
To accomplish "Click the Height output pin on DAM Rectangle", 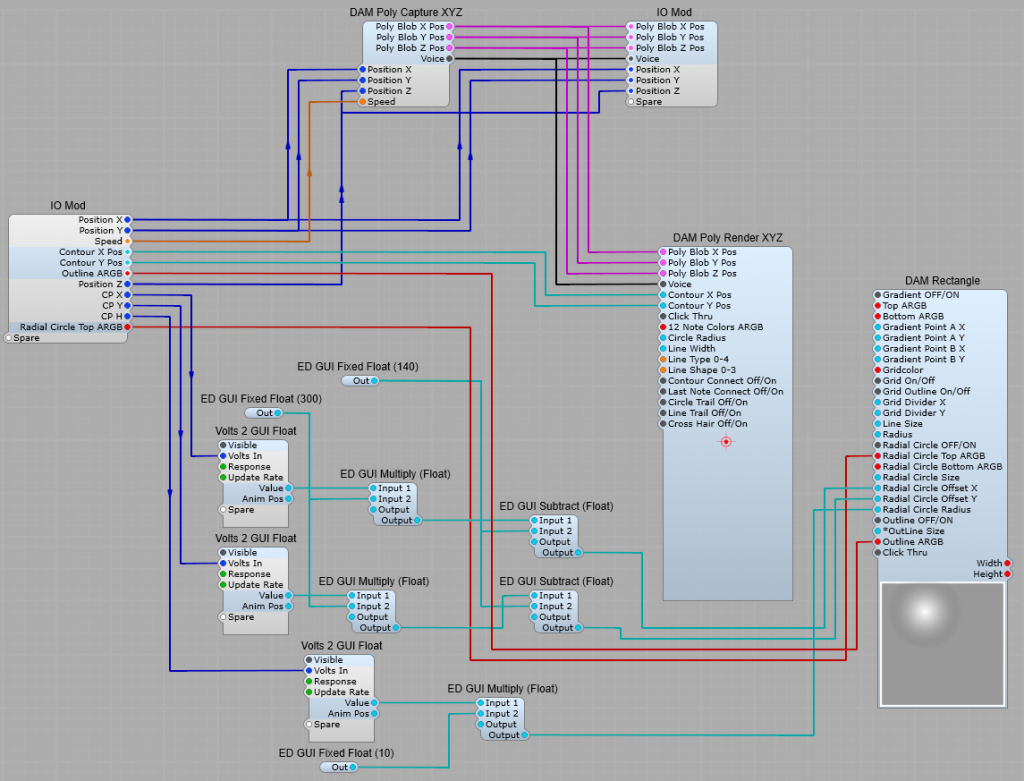I will pos(1007,574).
